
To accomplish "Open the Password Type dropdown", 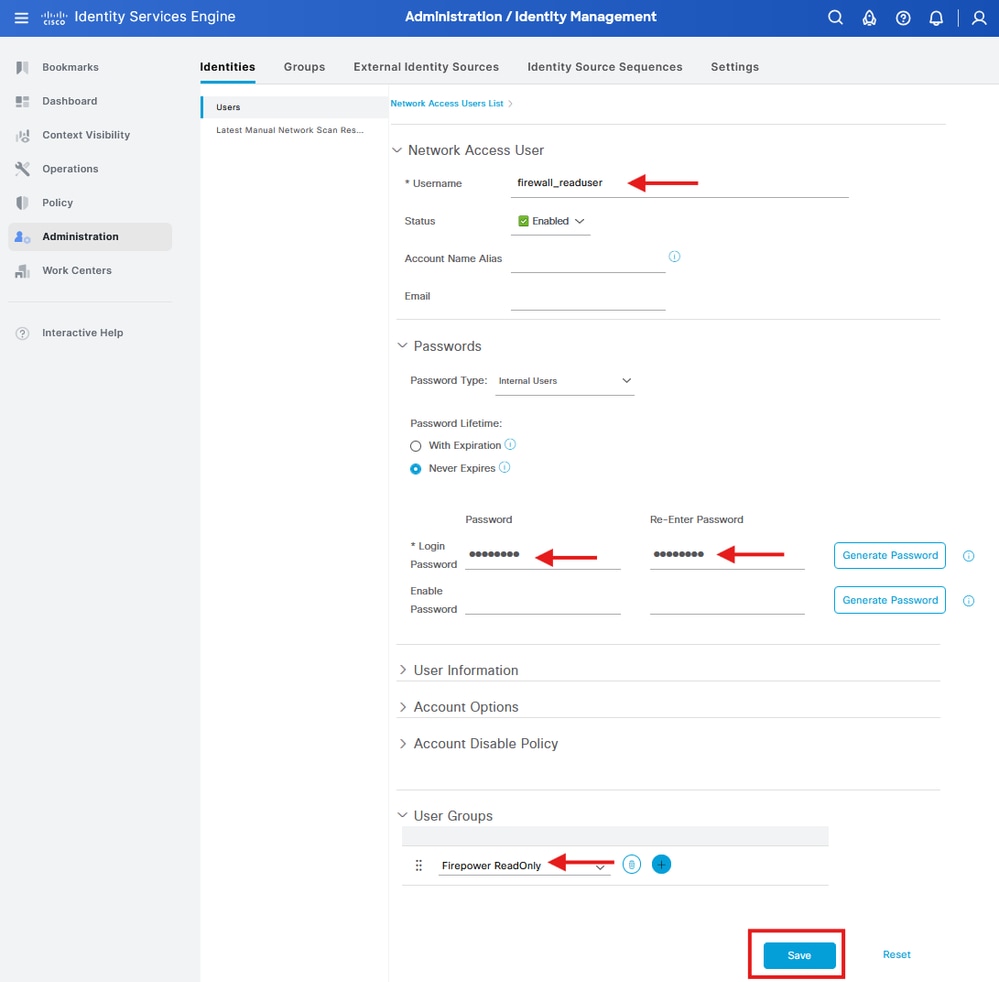I will coord(564,381).
